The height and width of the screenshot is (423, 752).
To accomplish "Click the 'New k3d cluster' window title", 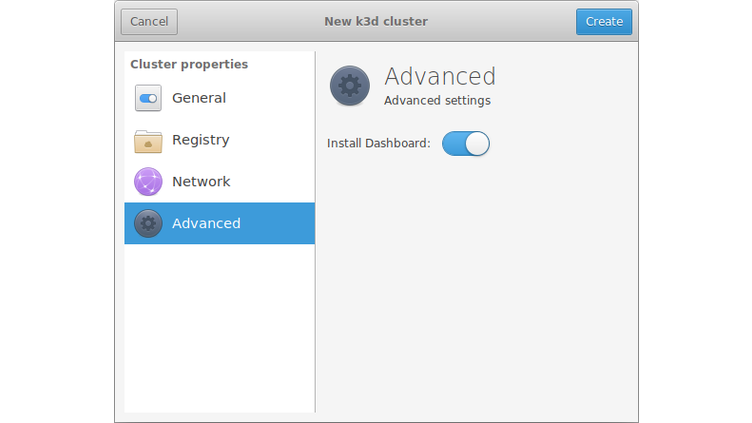I will point(376,21).
